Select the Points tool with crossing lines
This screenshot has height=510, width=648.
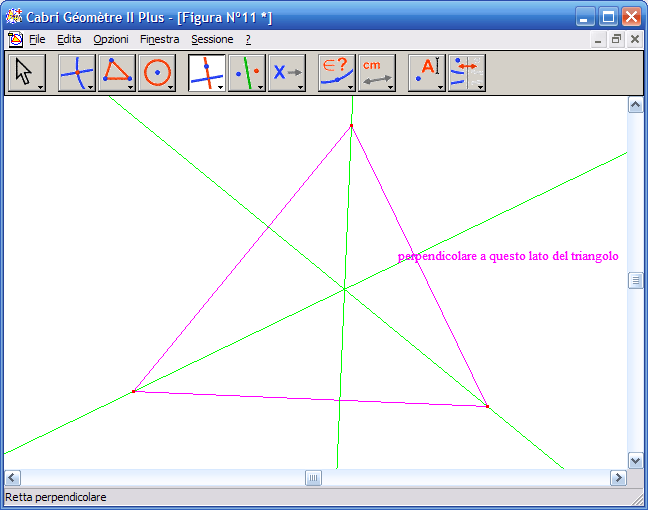pos(77,73)
